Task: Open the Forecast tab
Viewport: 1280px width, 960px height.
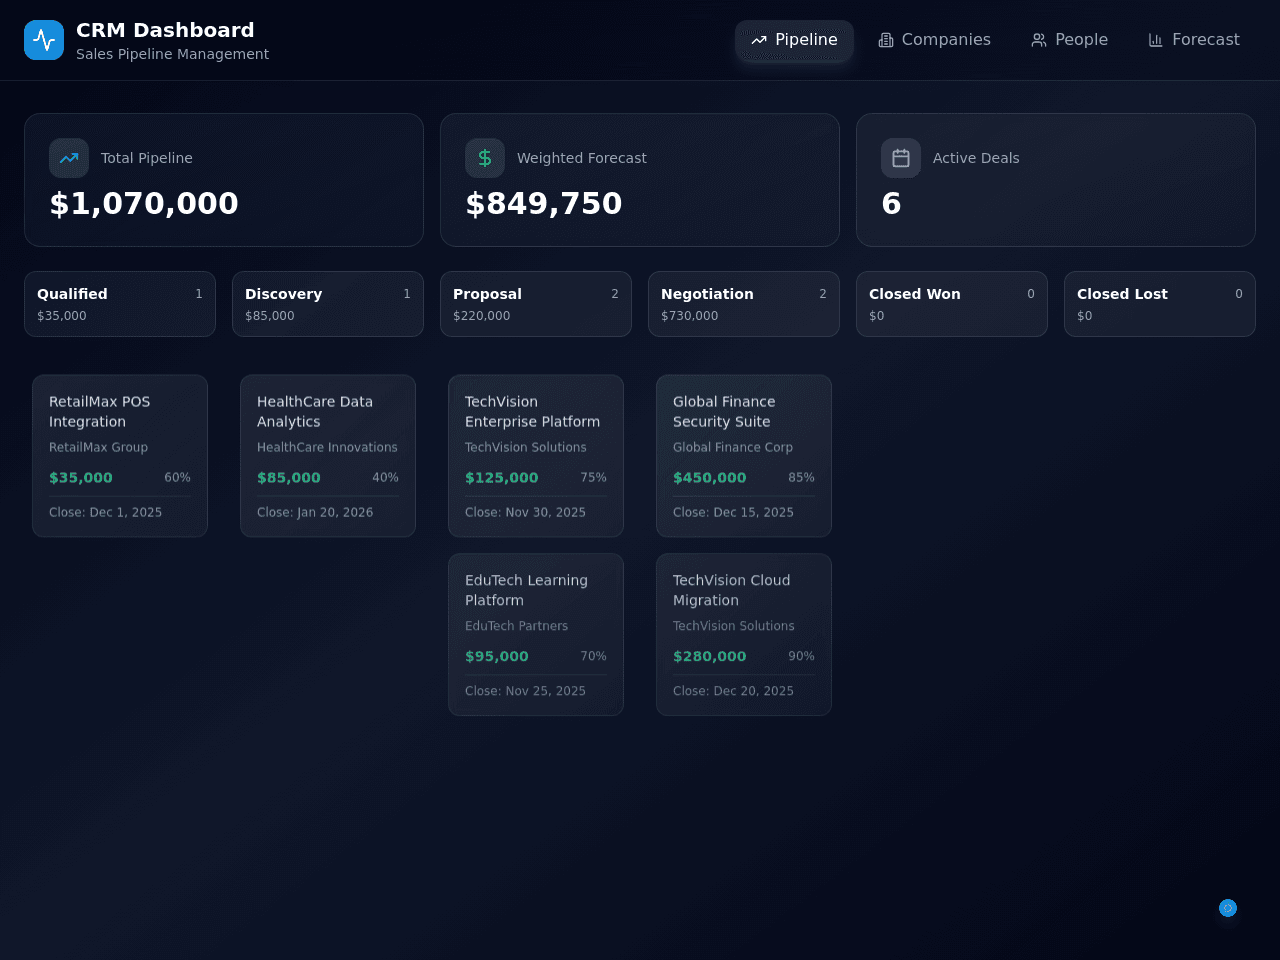Action: pos(1194,40)
